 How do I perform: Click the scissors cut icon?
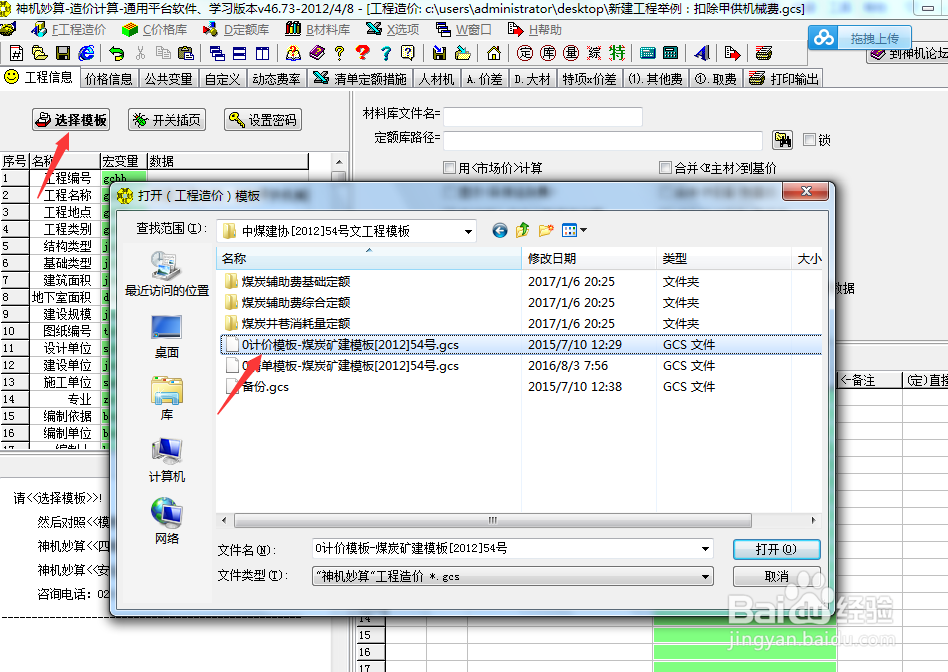140,53
